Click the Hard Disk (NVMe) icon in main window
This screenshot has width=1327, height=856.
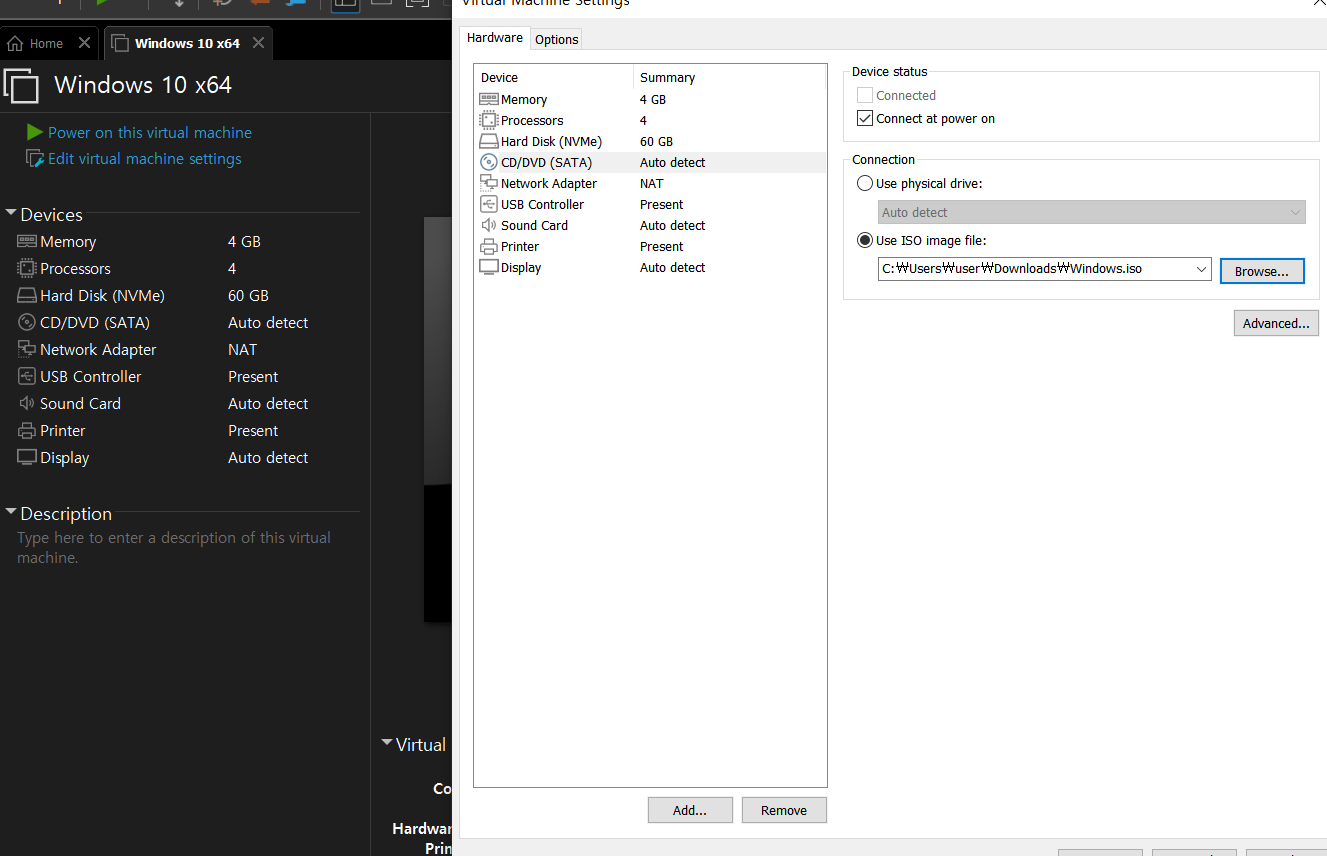pyautogui.click(x=27, y=295)
